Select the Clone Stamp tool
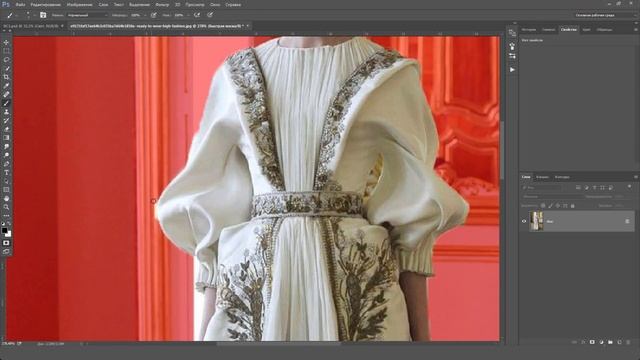640x360 pixels. tap(6, 112)
